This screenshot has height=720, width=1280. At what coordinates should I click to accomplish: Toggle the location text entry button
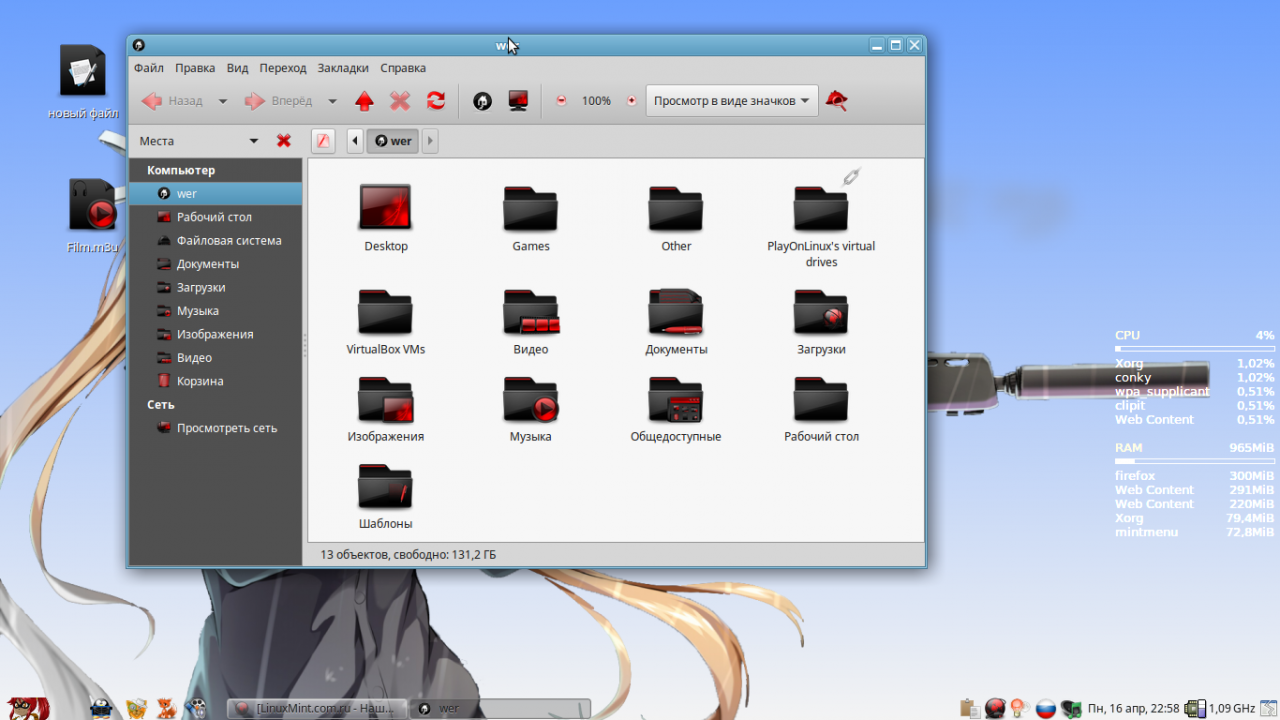tap(323, 141)
